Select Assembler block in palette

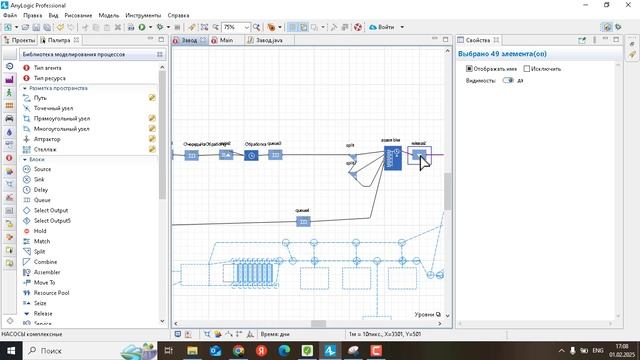(x=47, y=272)
